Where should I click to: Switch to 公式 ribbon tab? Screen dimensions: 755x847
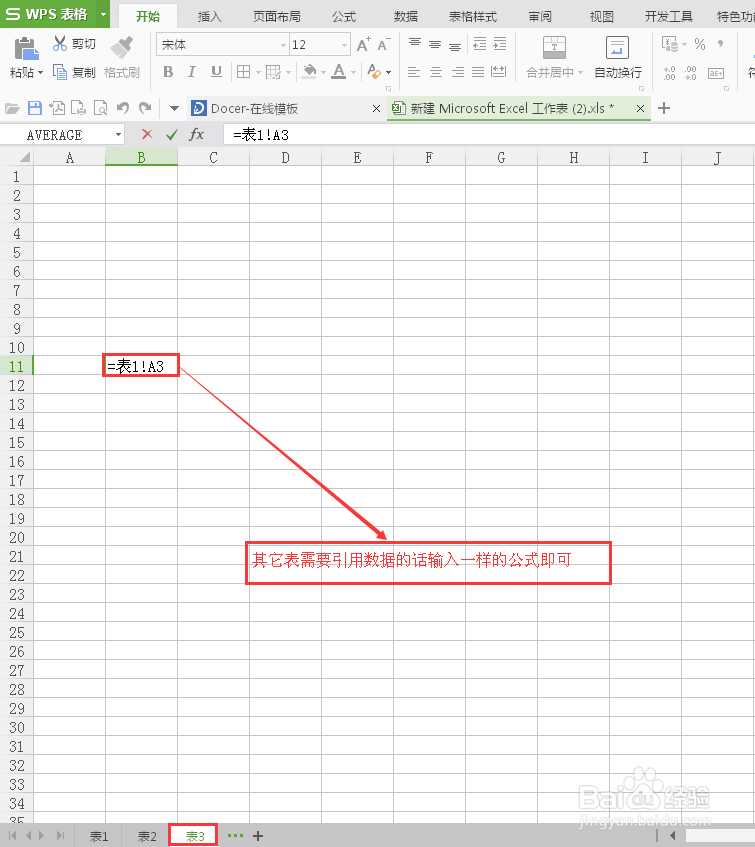click(x=344, y=16)
